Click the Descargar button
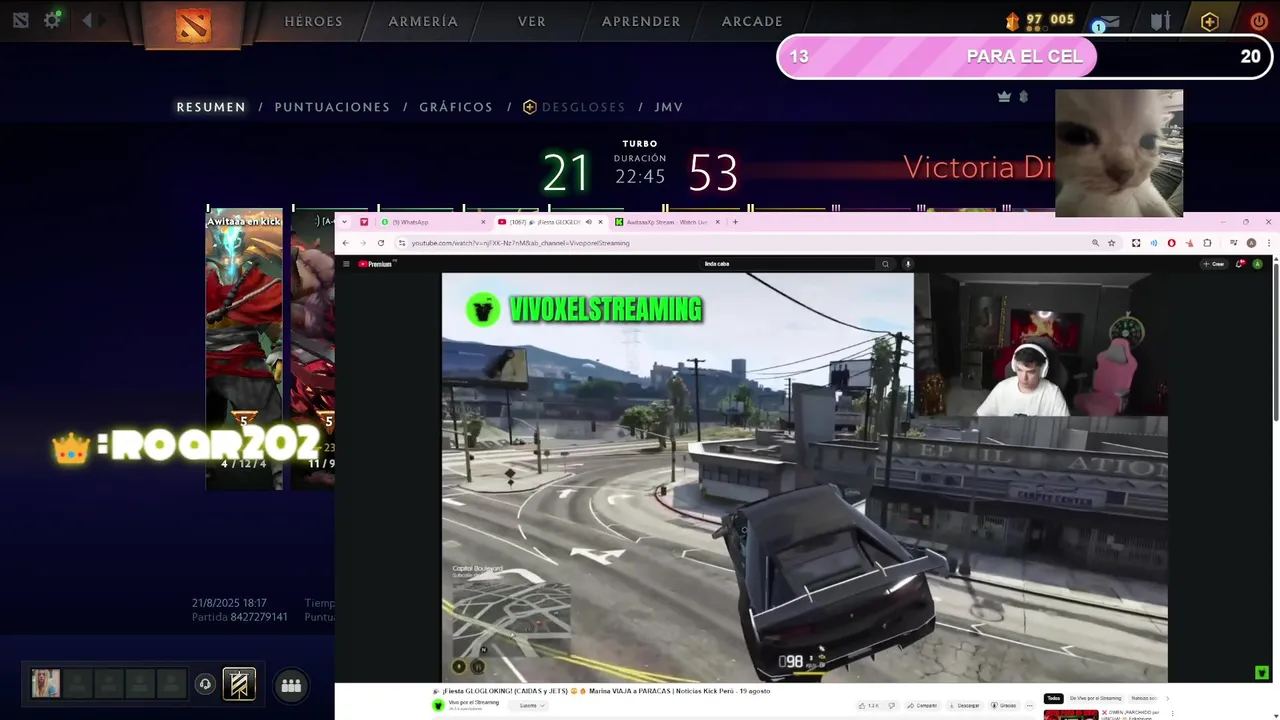This screenshot has height=720, width=1280. point(964,706)
